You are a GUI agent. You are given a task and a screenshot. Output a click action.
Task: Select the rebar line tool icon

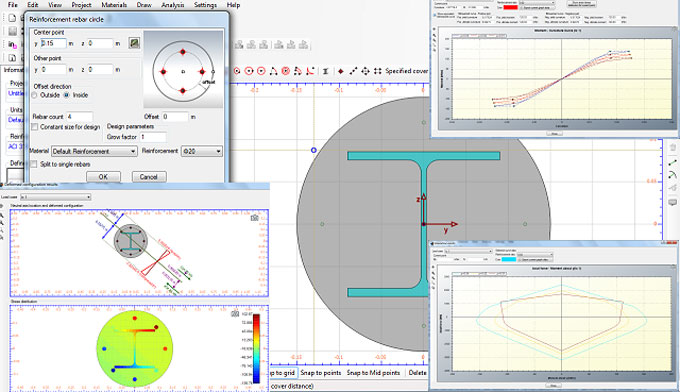pos(353,71)
